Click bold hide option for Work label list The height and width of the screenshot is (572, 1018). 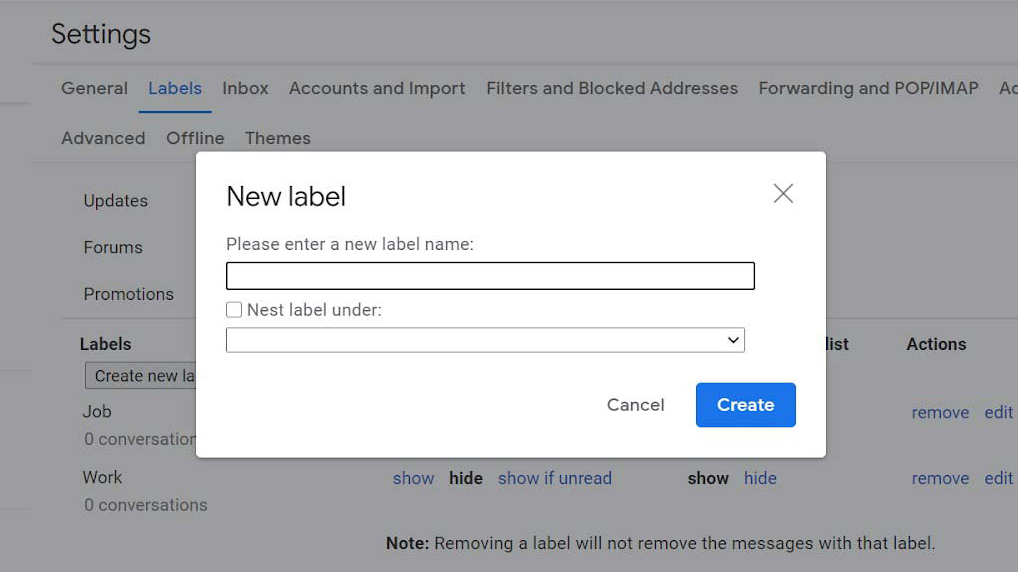click(466, 479)
